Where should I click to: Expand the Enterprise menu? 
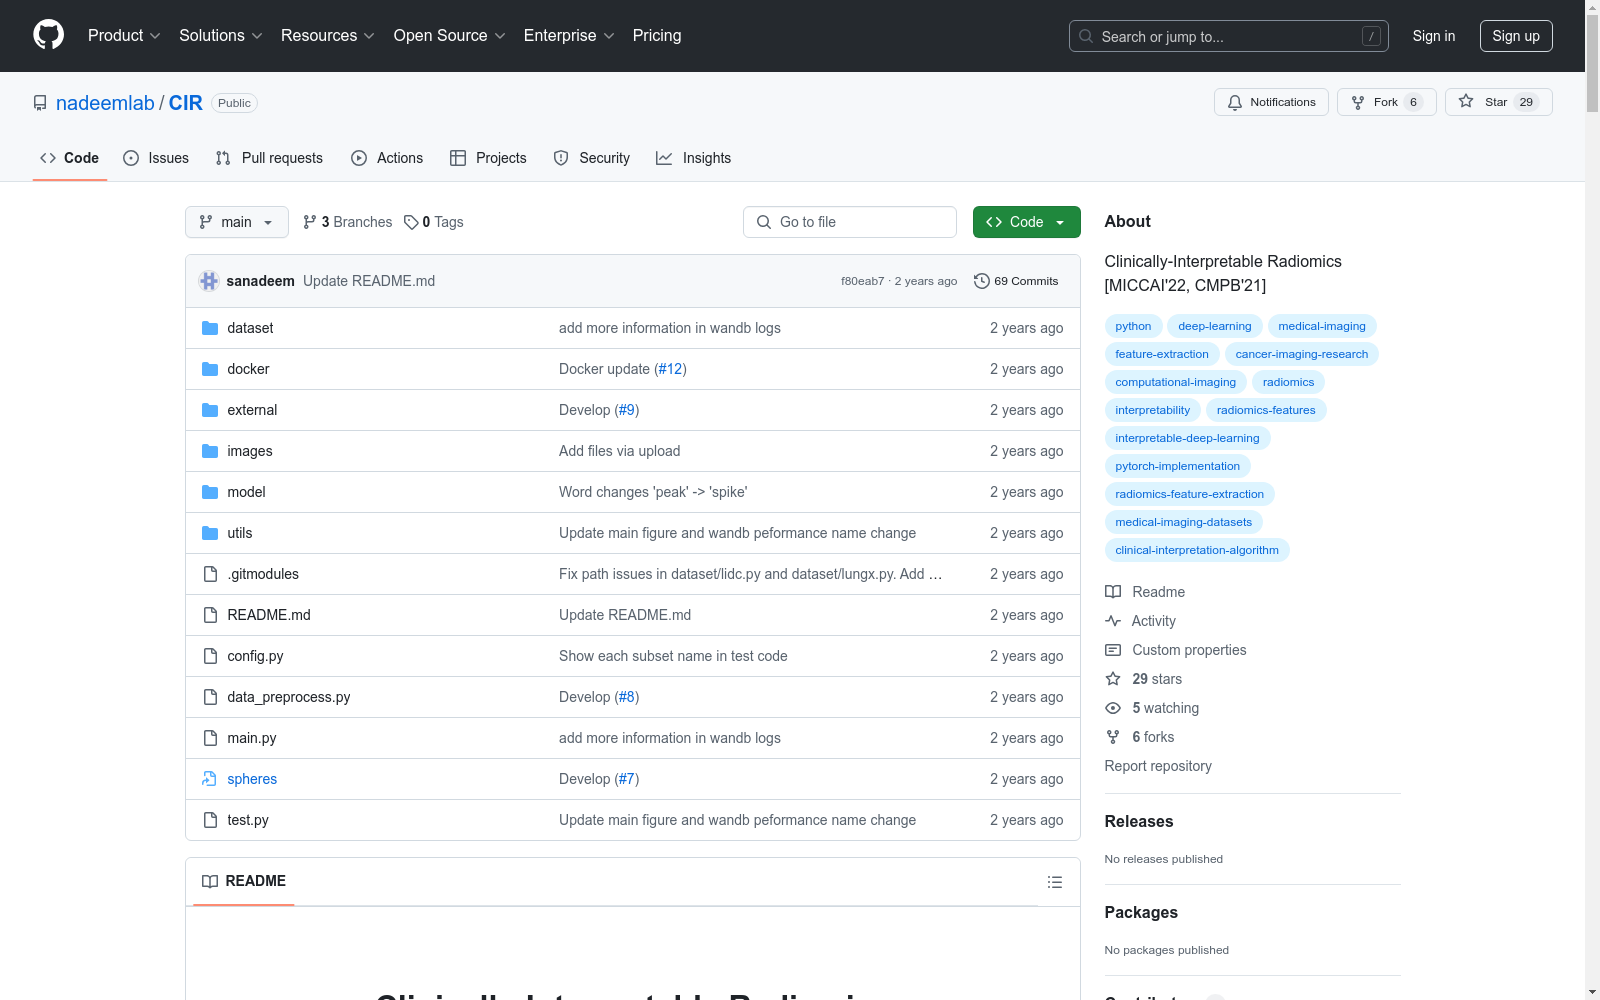pos(569,36)
